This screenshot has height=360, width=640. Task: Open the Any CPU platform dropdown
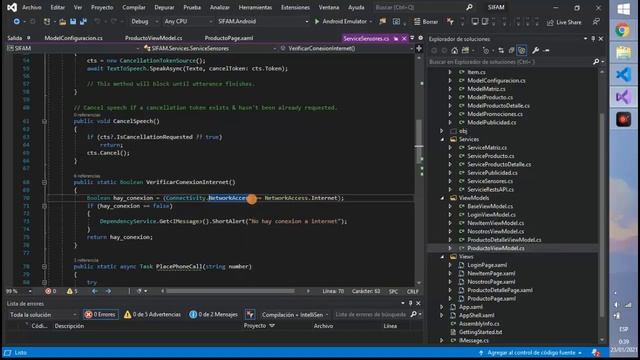pos(188,22)
